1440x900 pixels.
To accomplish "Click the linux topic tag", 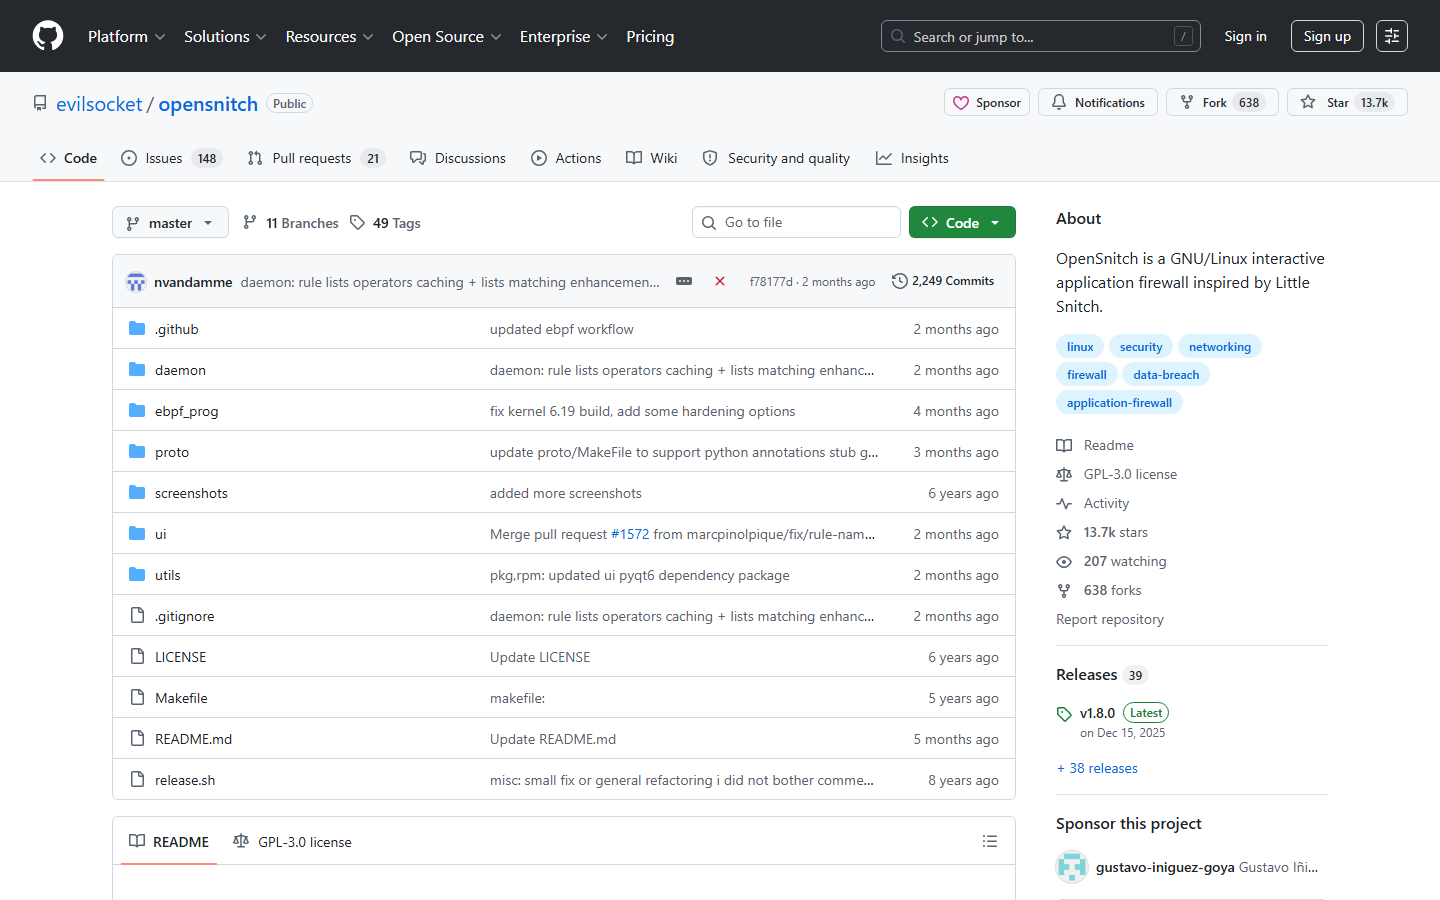I will (1080, 346).
